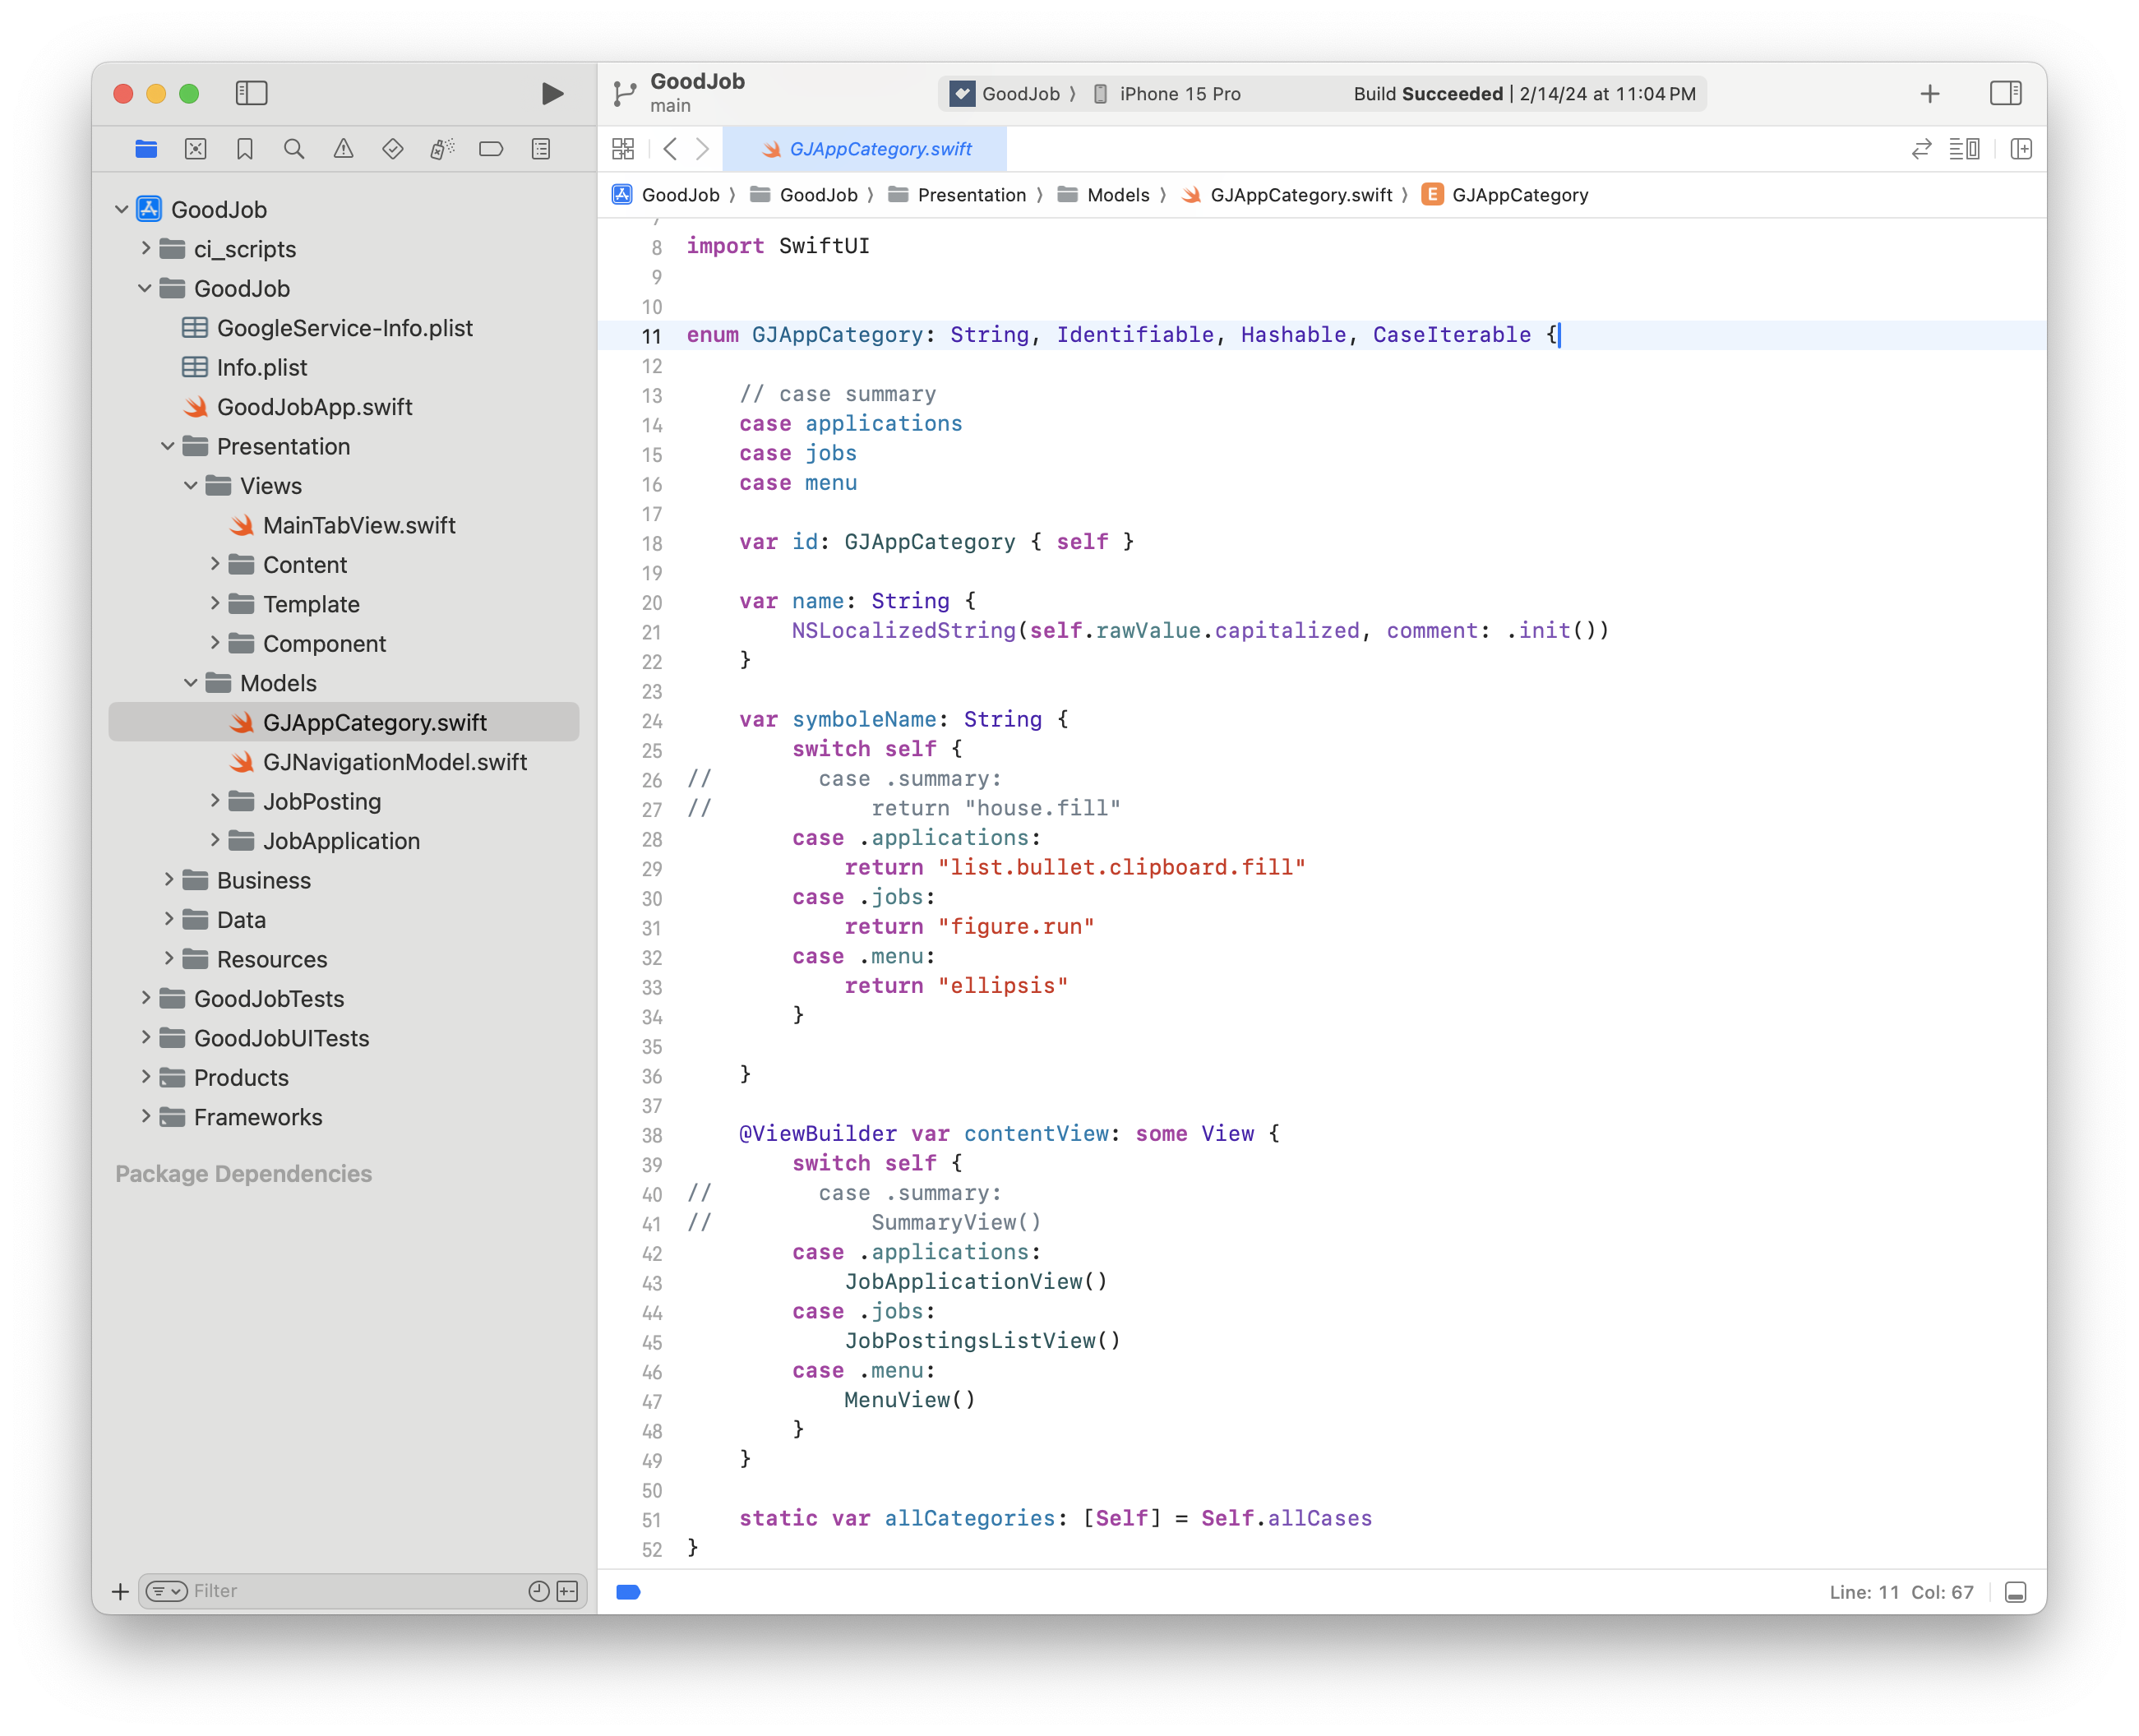
Task: Toggle the Navigator sidebar visibility
Action: [x=251, y=94]
